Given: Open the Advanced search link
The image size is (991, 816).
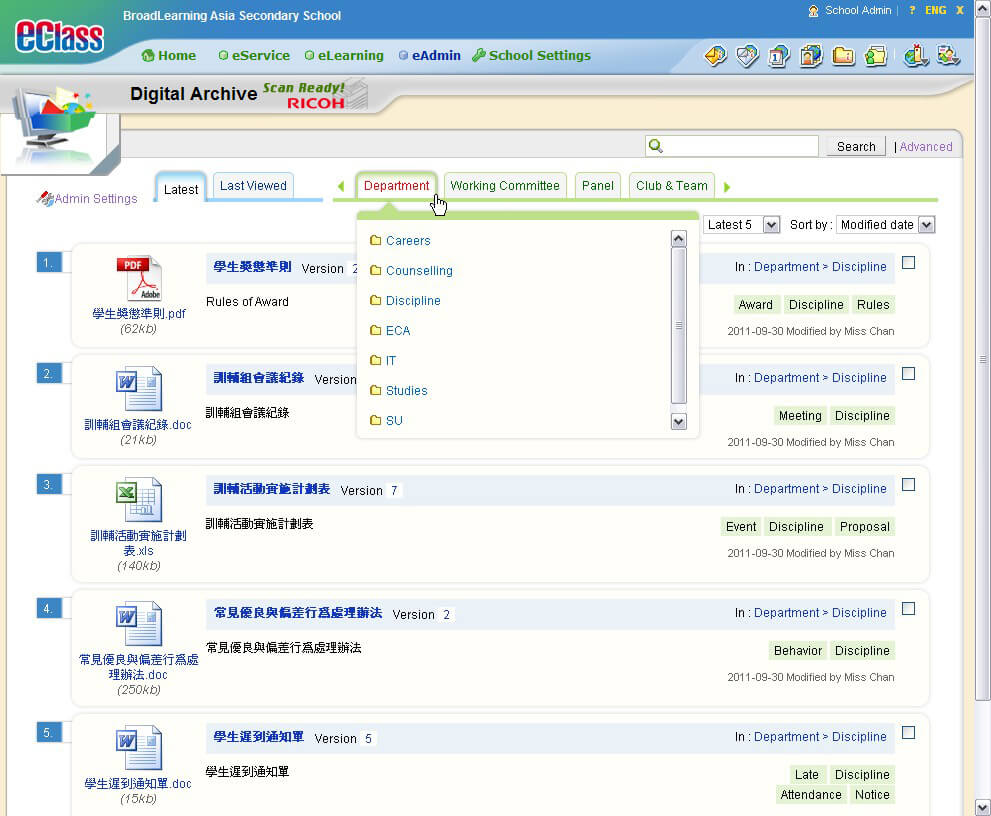Looking at the screenshot, I should [x=925, y=147].
